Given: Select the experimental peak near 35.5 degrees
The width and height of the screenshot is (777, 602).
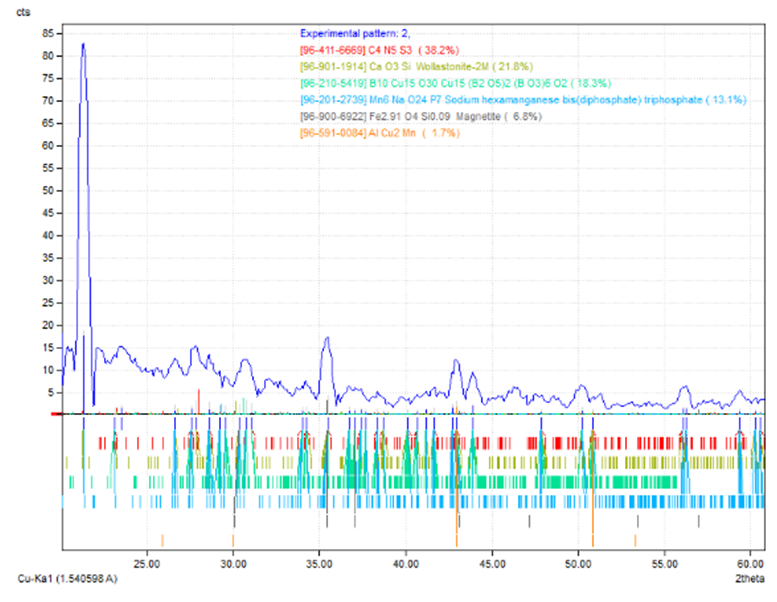Looking at the screenshot, I should click(x=326, y=340).
